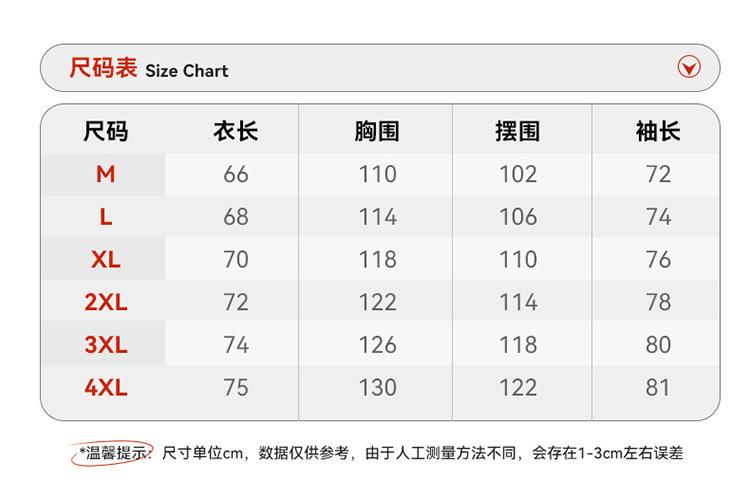750x499 pixels.
Task: Click the circled 温馨提示 label
Action: click(115, 453)
